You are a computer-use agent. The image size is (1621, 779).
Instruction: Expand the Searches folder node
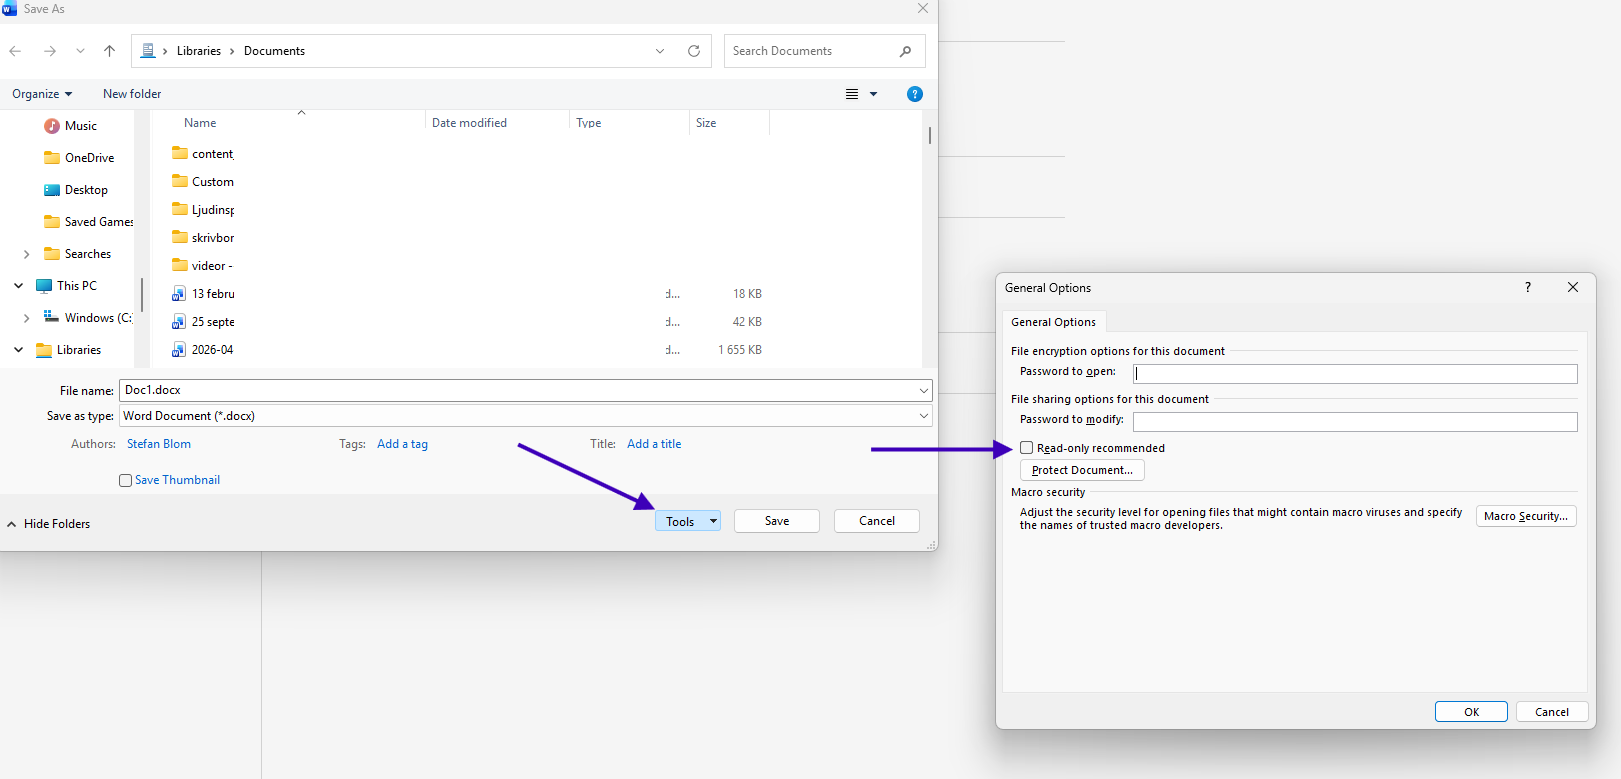tap(27, 254)
